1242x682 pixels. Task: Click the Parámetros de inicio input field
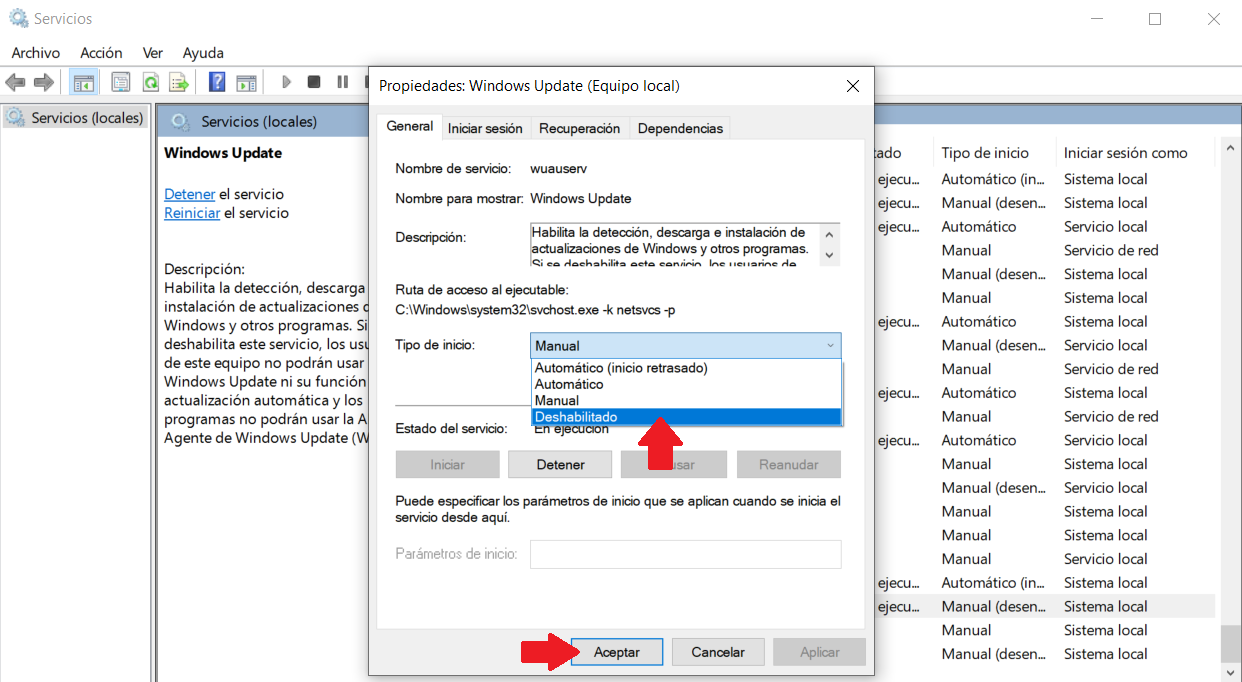coord(685,554)
